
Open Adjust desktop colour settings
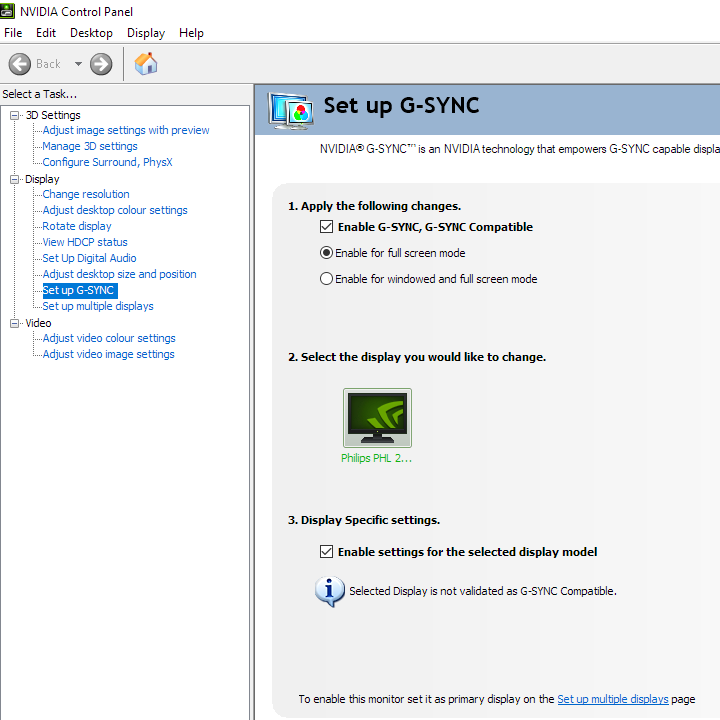tap(115, 210)
